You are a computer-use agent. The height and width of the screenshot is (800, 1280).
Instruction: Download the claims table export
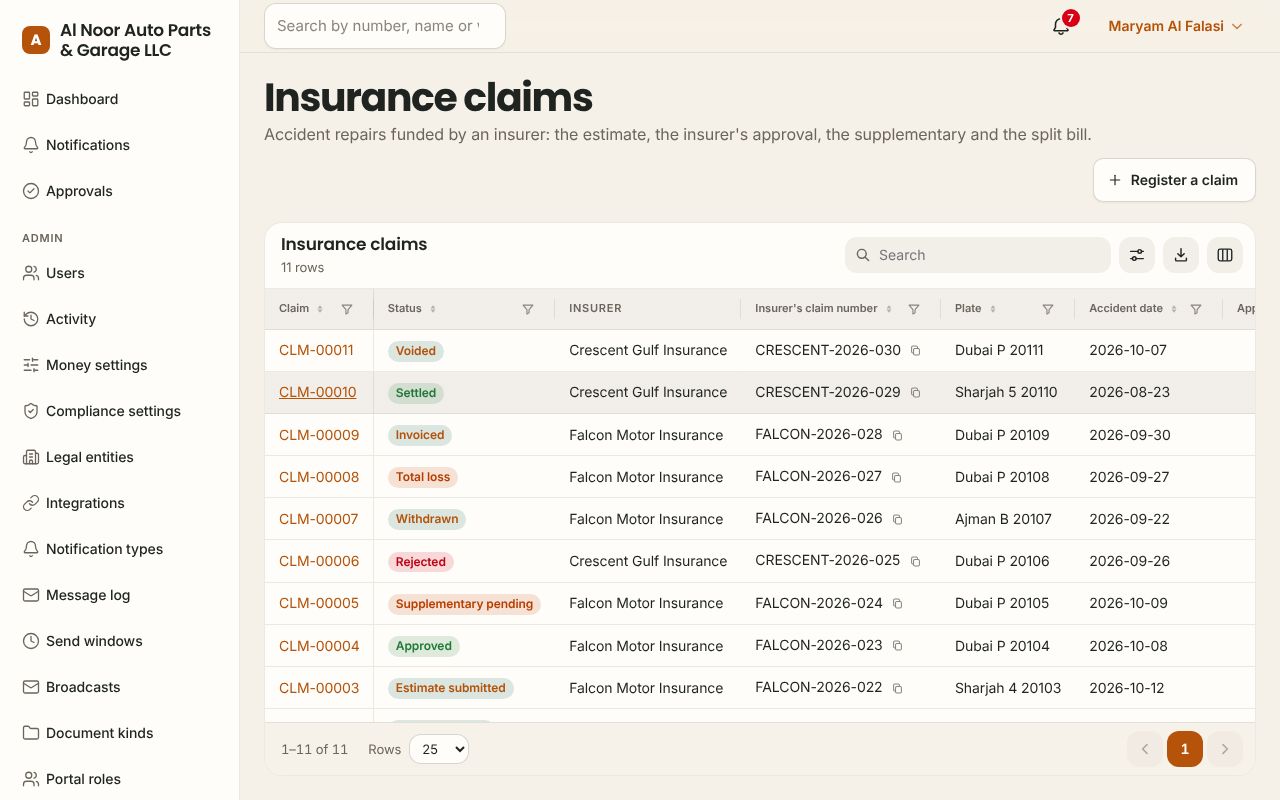coord(1181,255)
